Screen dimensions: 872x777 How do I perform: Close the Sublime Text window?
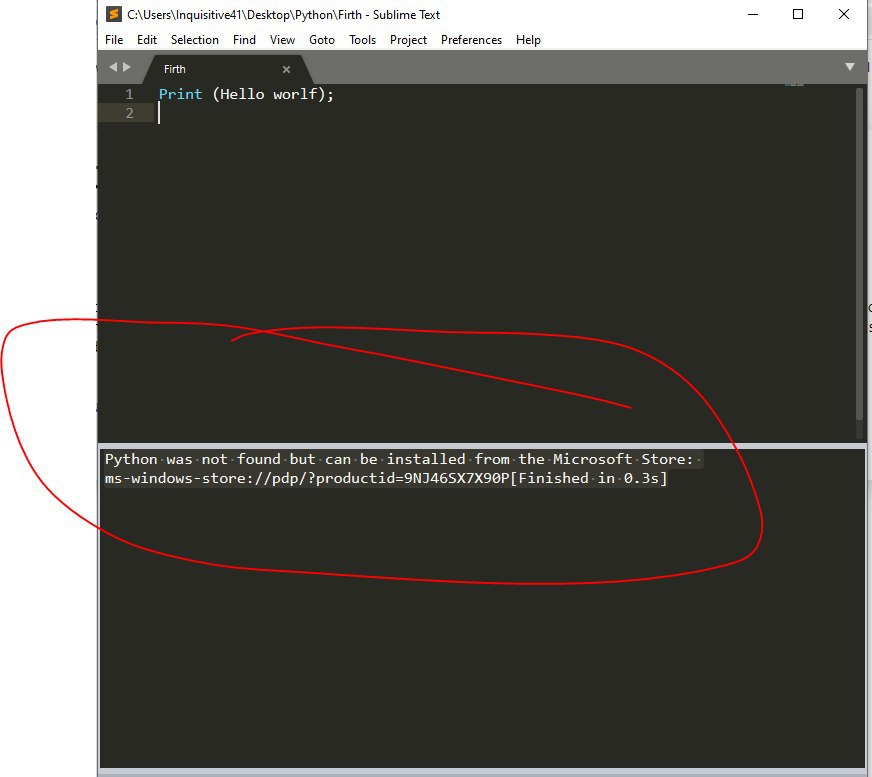click(844, 14)
